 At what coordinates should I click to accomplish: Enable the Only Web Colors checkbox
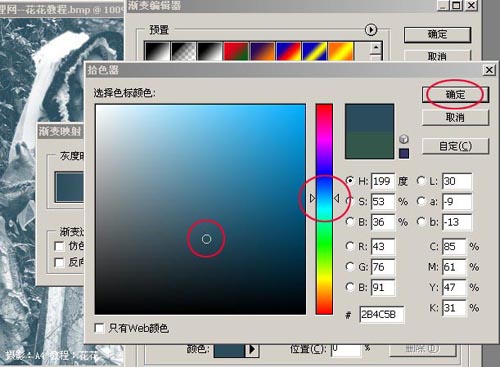pyautogui.click(x=99, y=328)
